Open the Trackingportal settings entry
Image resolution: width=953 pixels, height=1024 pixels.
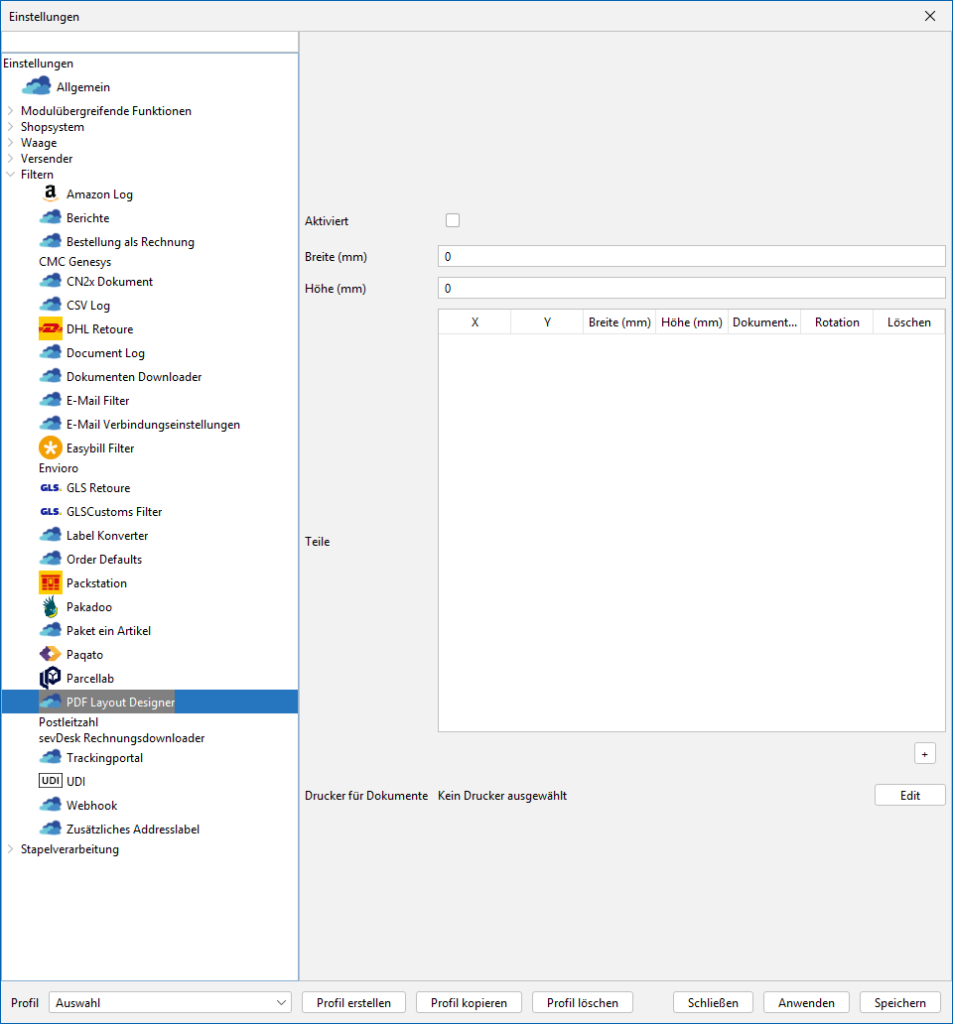click(x=104, y=758)
